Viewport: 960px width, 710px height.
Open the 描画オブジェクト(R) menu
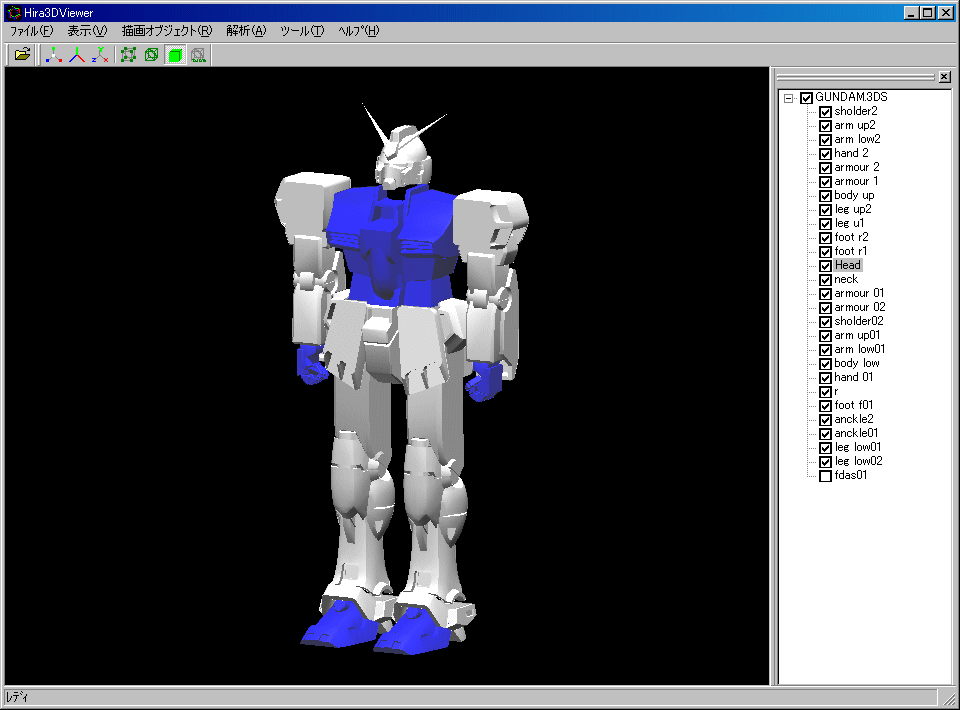(167, 31)
